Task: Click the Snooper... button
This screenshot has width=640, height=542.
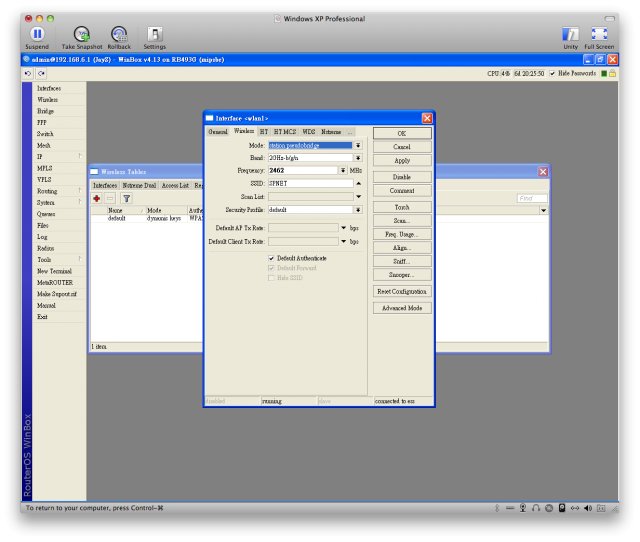Action: (402, 275)
